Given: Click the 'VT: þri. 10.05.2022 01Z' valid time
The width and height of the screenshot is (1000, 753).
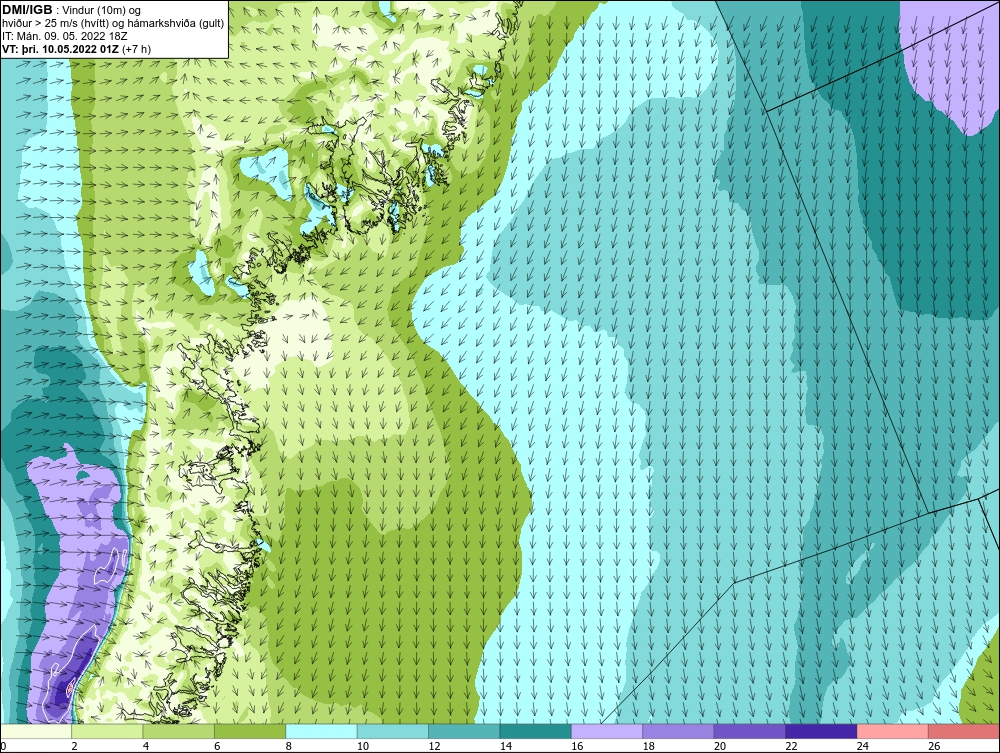Looking at the screenshot, I should (x=77, y=48).
